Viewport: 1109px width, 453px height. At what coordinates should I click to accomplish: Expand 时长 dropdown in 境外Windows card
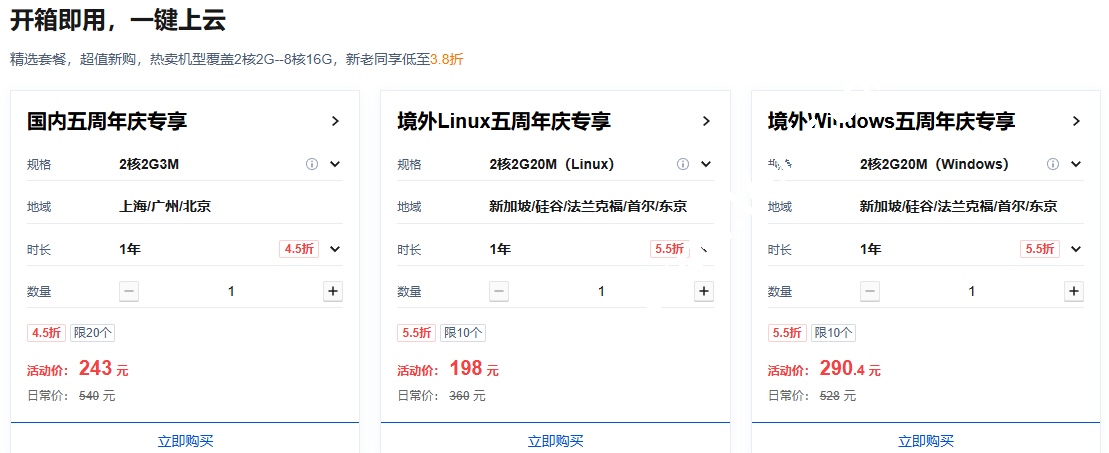click(1076, 249)
